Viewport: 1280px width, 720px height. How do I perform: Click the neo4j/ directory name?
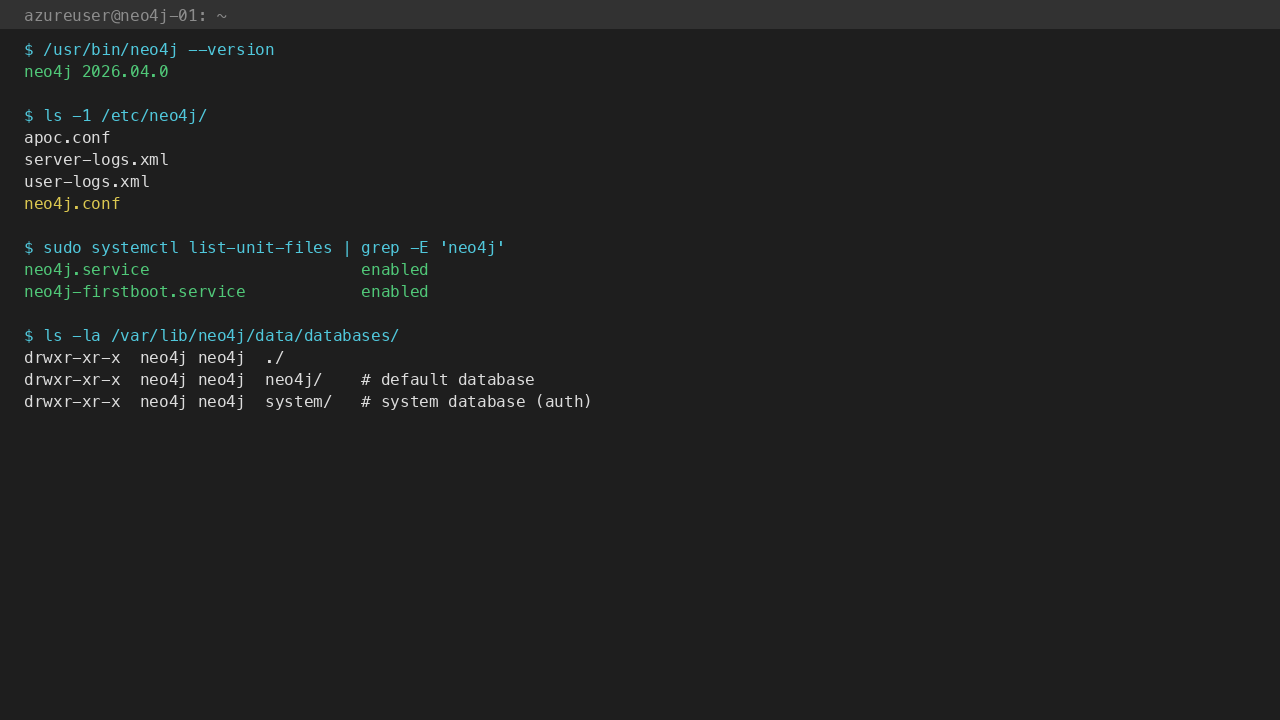point(294,380)
